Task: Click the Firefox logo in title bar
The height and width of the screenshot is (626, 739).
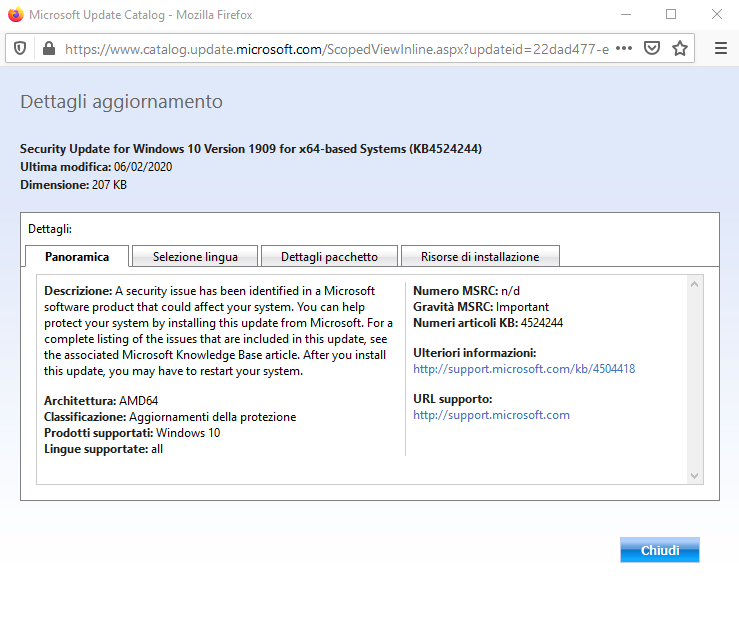Action: pos(16,14)
